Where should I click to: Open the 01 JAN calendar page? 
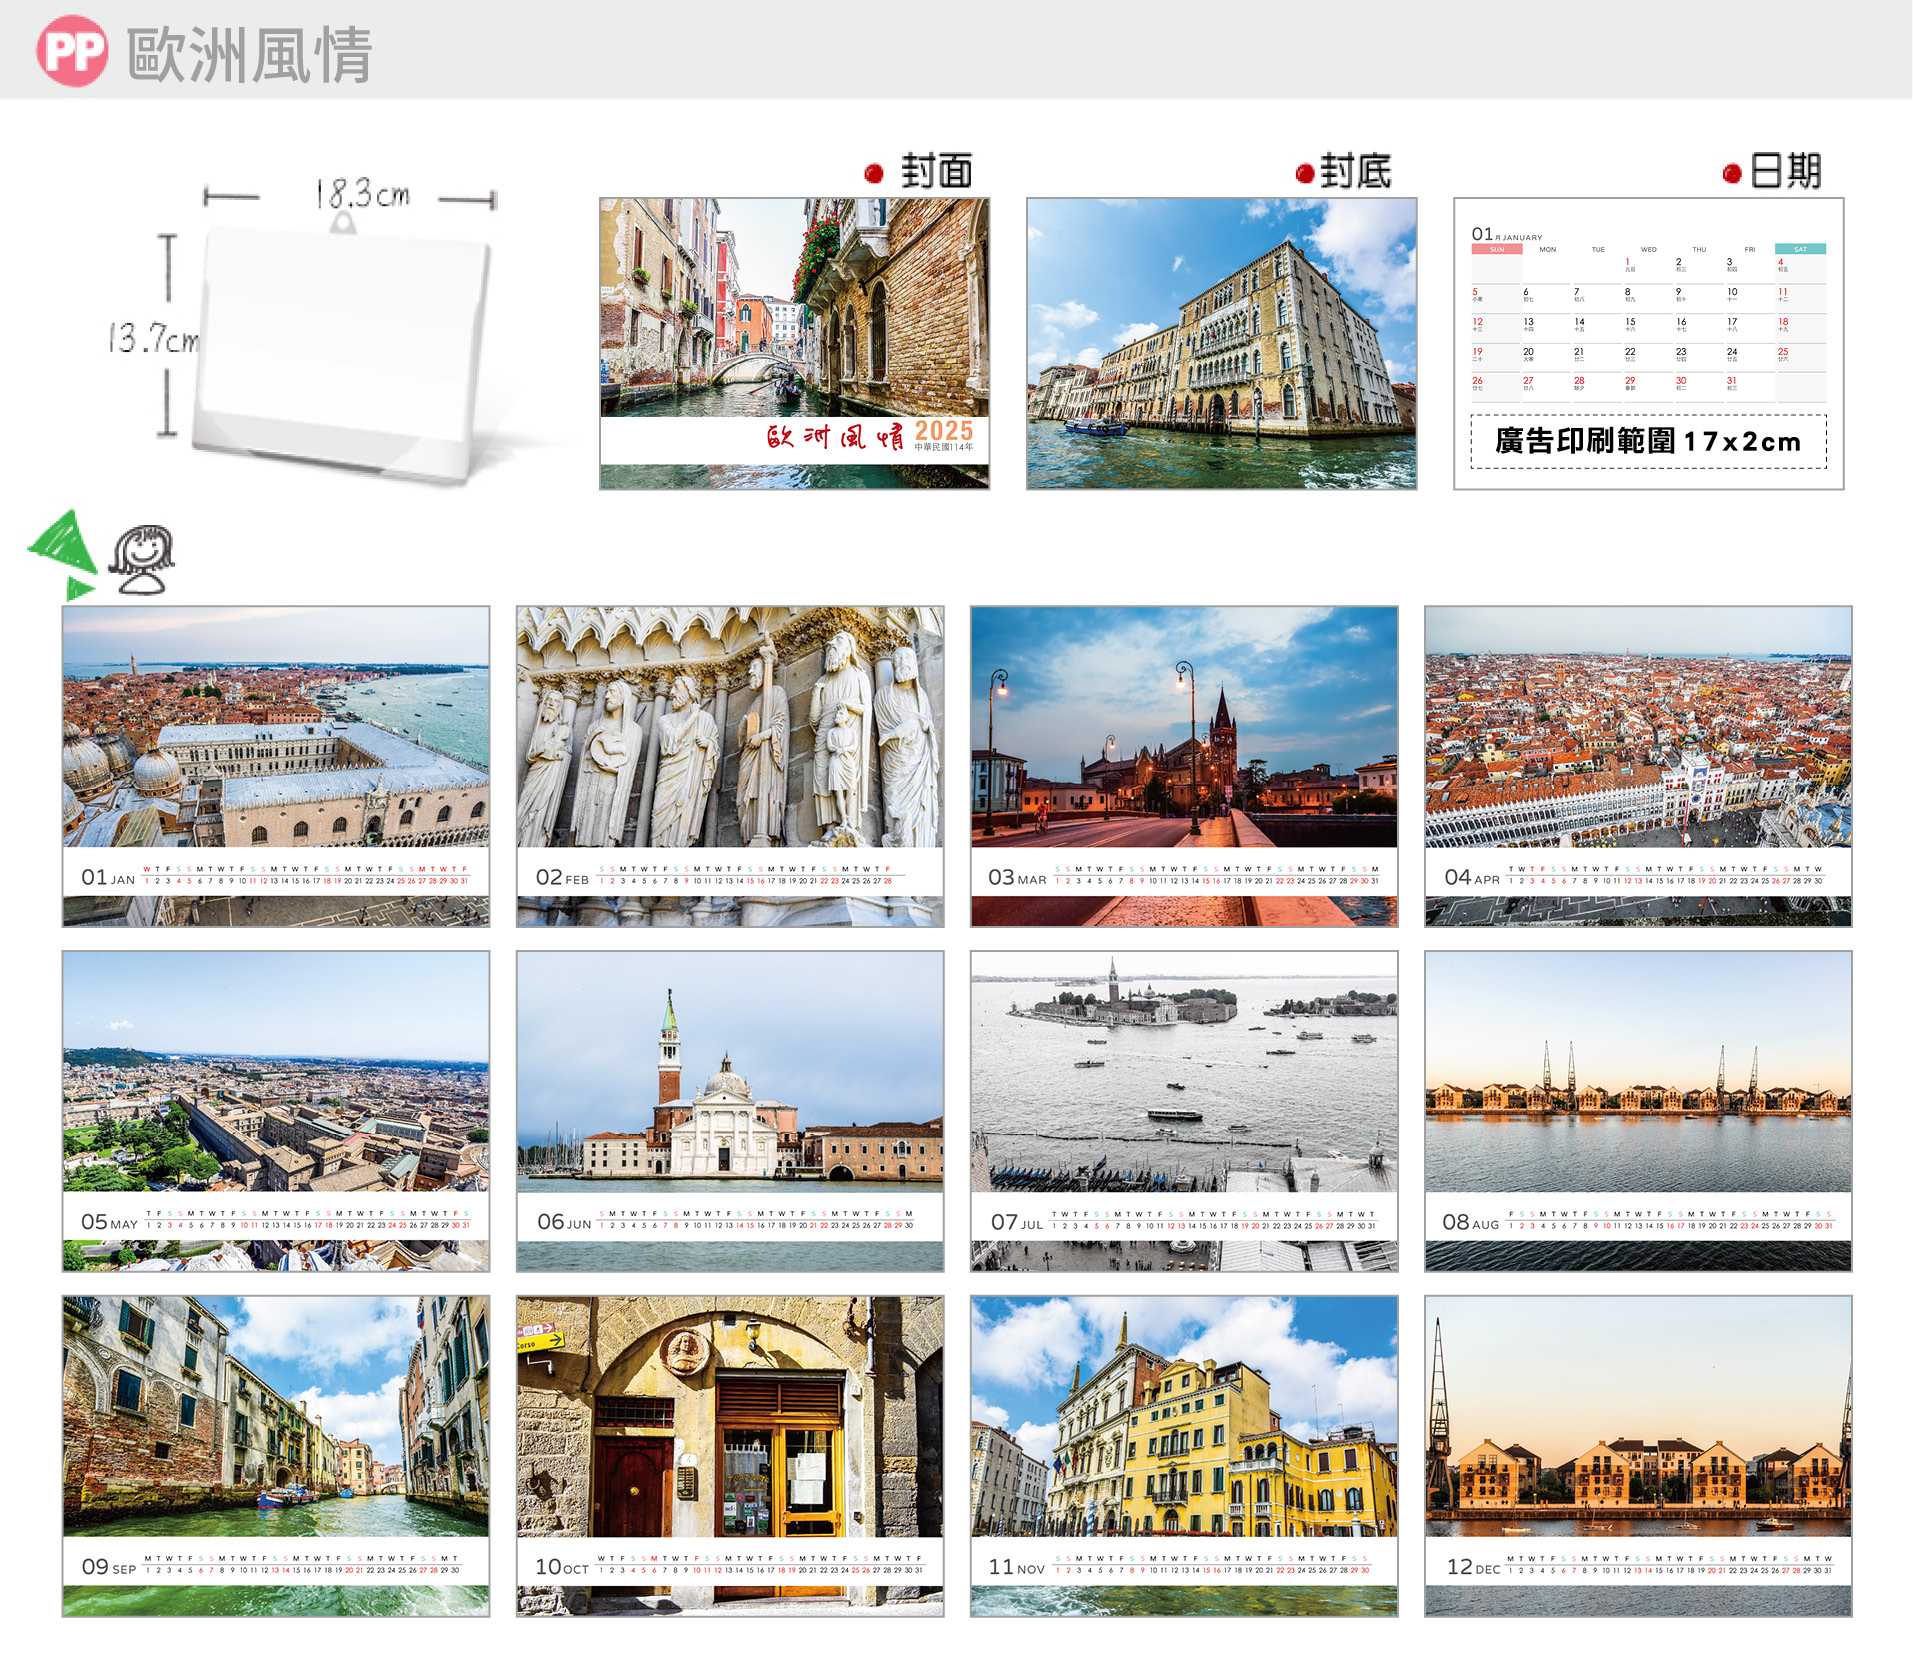(276, 766)
